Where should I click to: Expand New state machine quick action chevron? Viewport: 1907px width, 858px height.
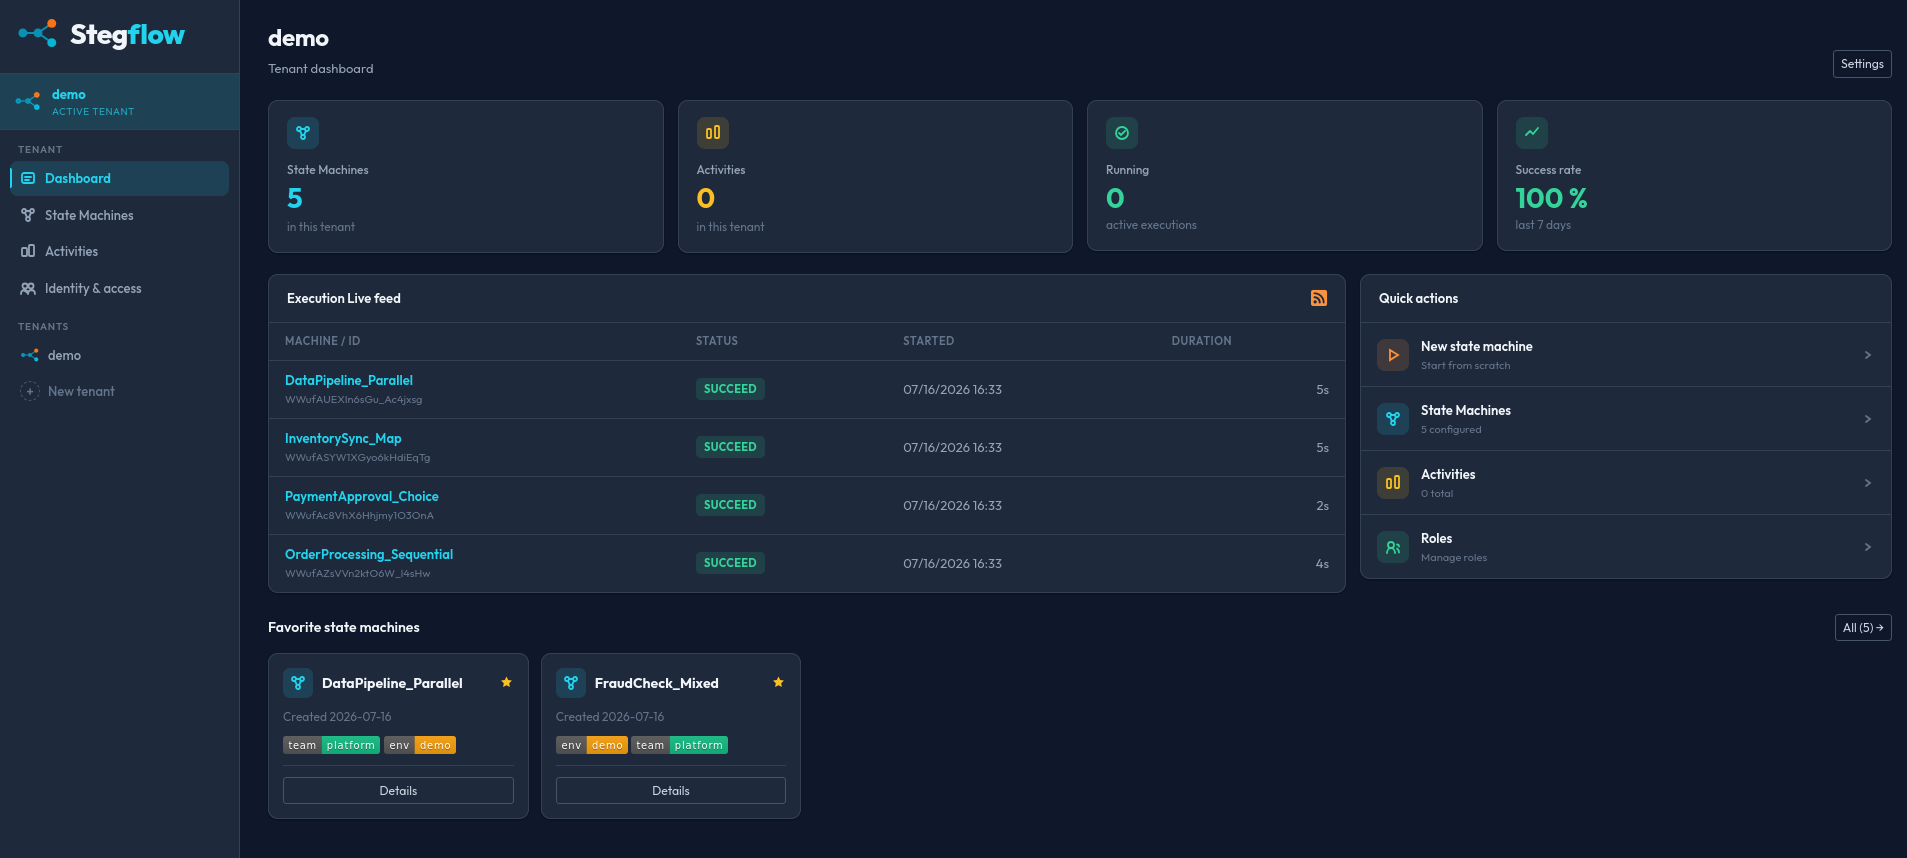point(1867,355)
